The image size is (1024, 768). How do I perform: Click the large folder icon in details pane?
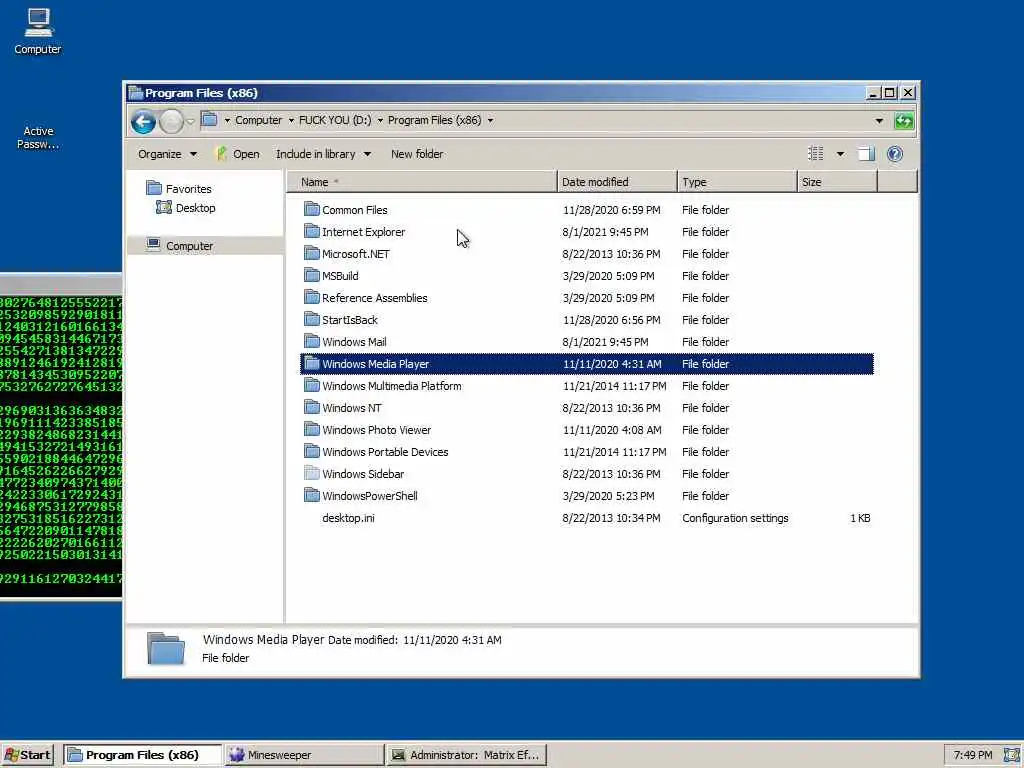[x=166, y=648]
